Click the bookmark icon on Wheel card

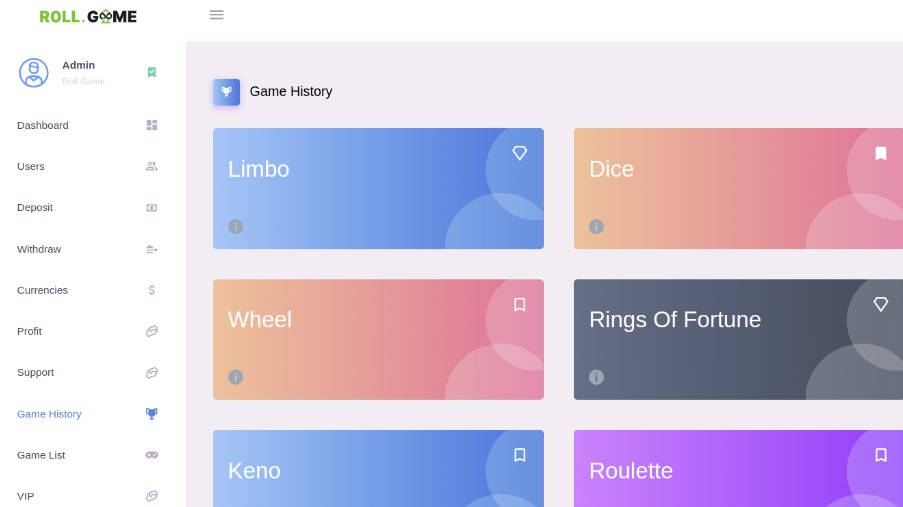click(x=519, y=304)
